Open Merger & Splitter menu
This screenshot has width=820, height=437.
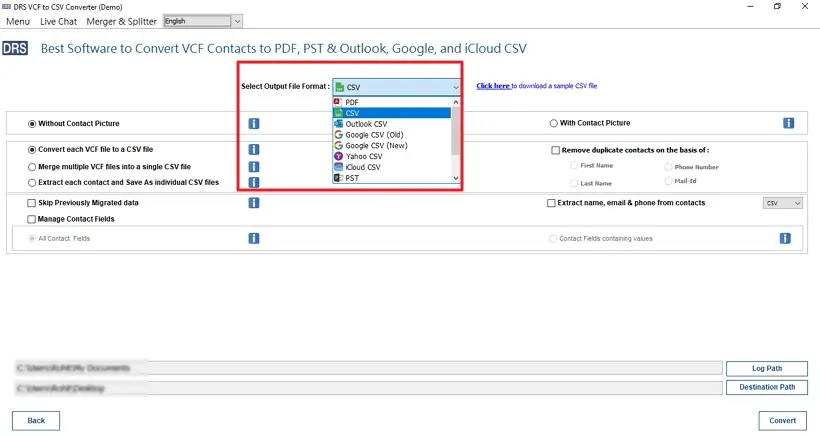pyautogui.click(x=121, y=21)
